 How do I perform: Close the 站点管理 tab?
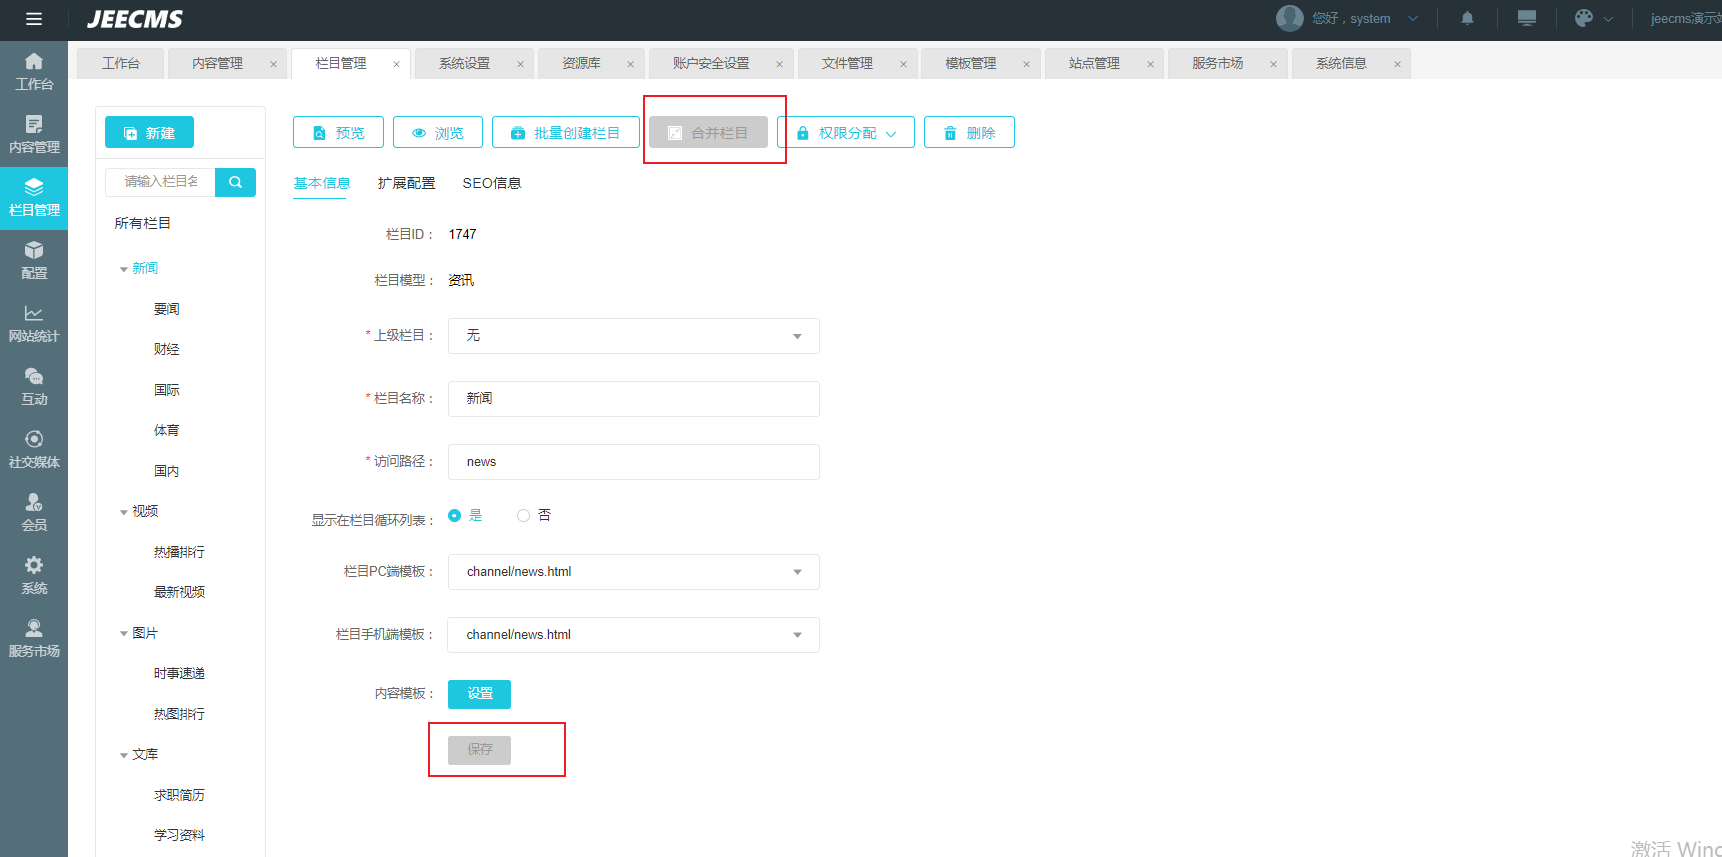(1150, 64)
